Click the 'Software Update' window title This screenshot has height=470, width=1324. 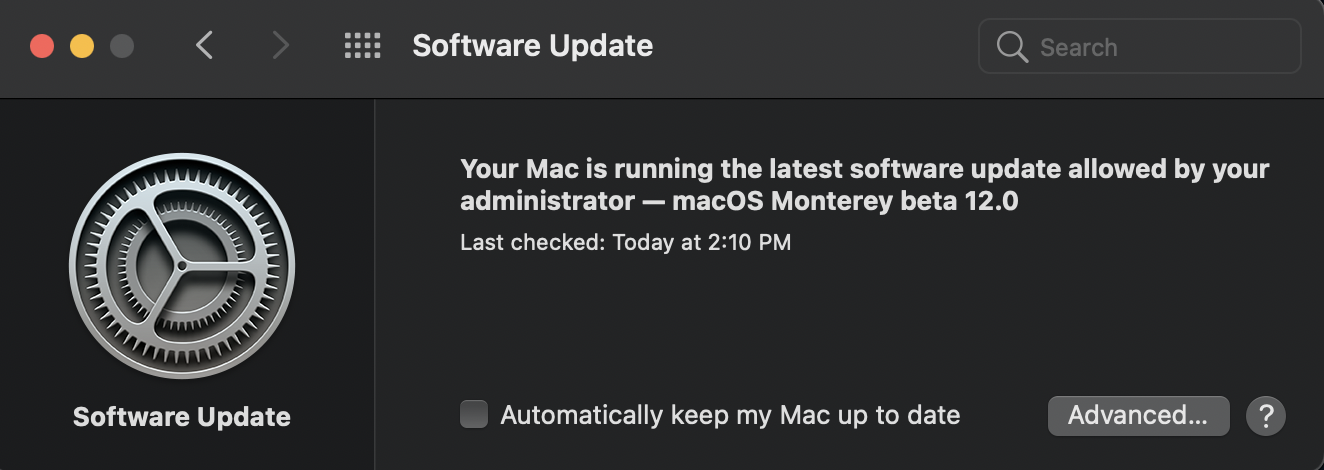533,46
